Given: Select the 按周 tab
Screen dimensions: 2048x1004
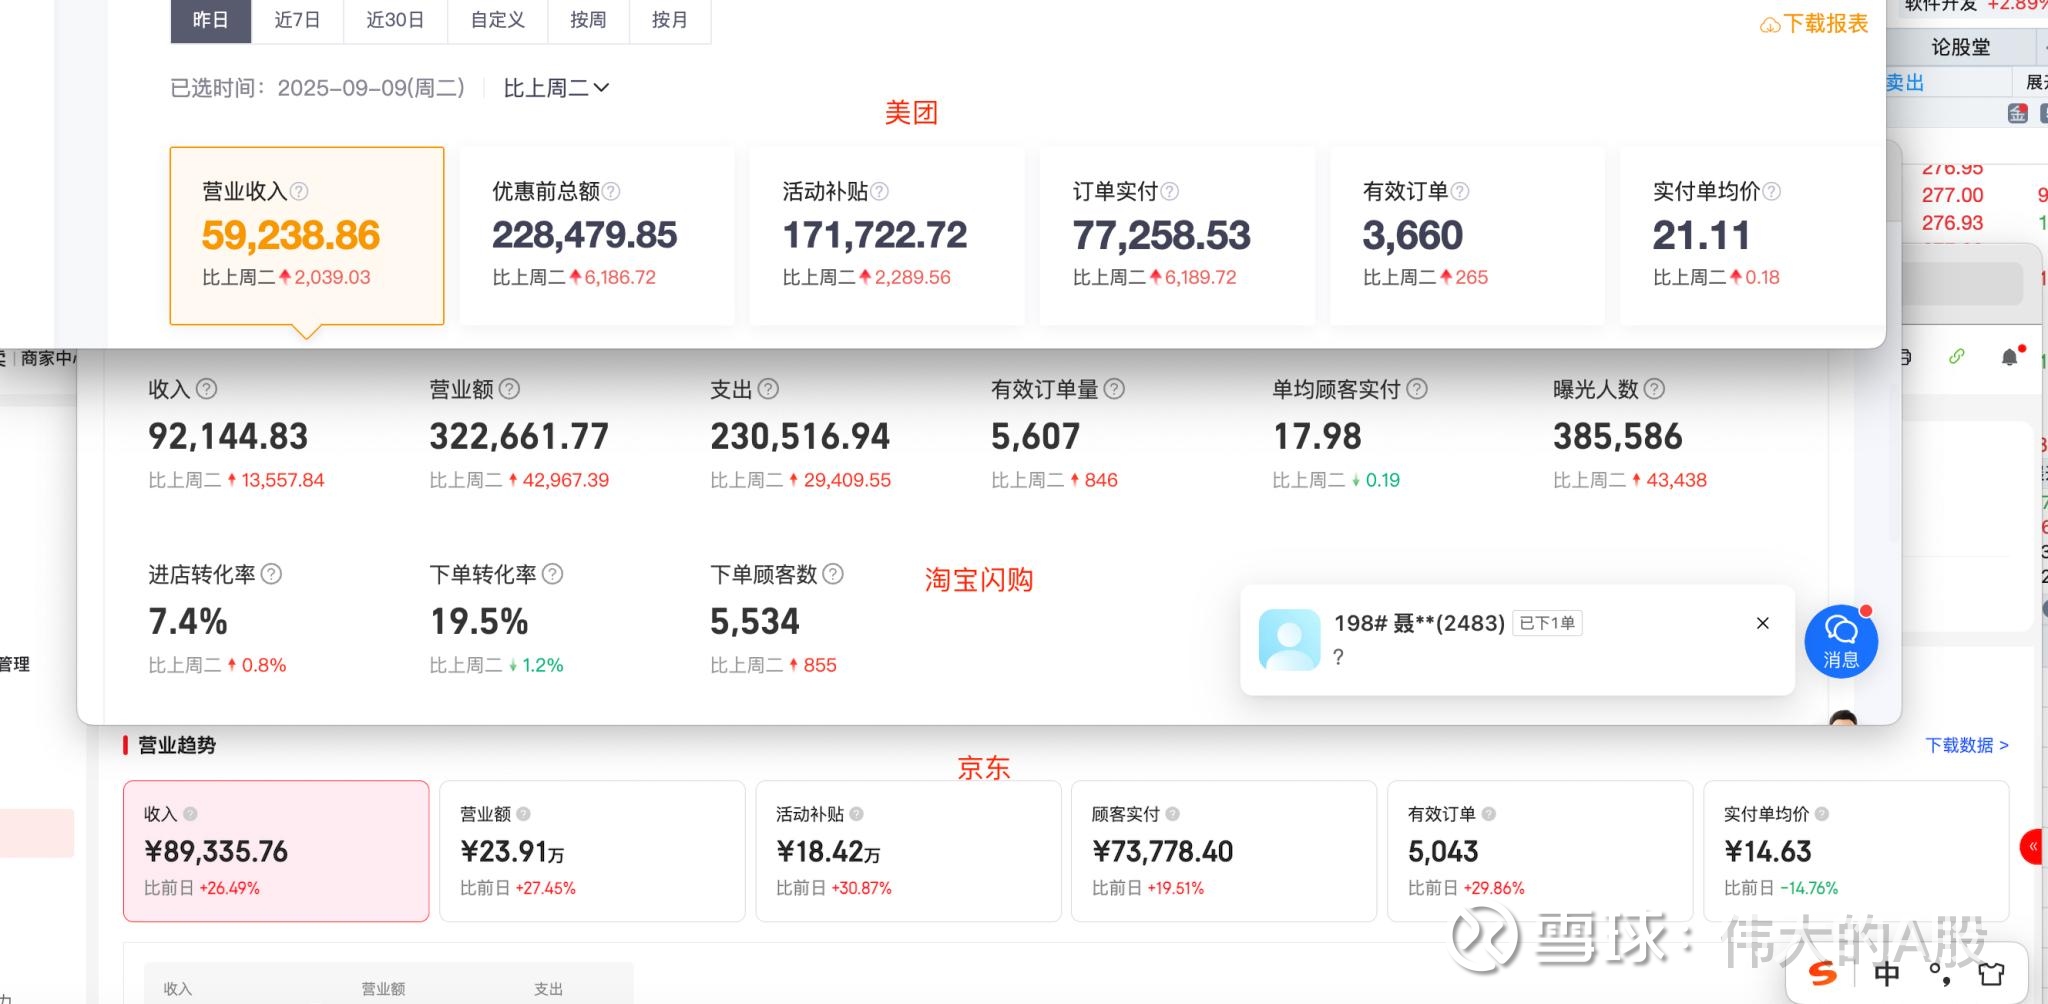Looking at the screenshot, I should pyautogui.click(x=588, y=20).
